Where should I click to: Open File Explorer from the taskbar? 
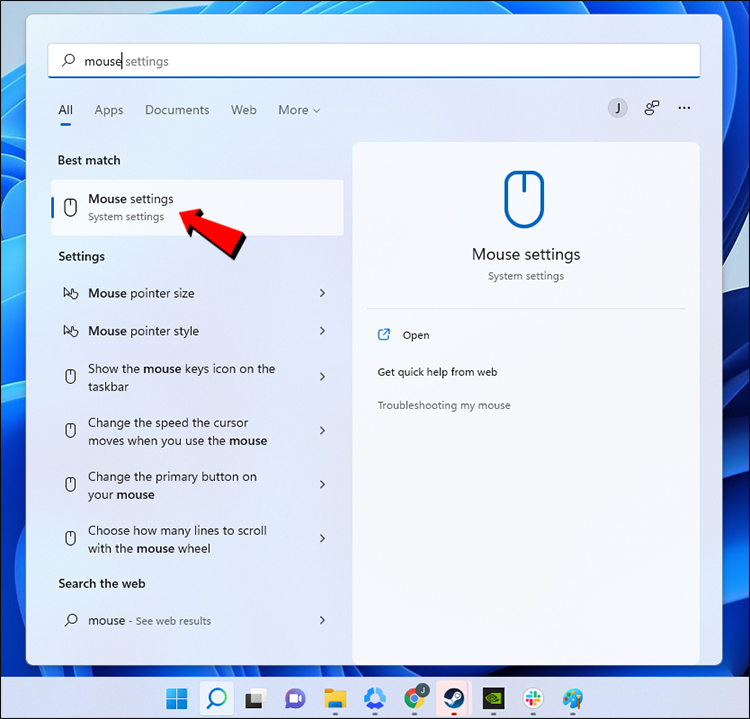pyautogui.click(x=335, y=699)
